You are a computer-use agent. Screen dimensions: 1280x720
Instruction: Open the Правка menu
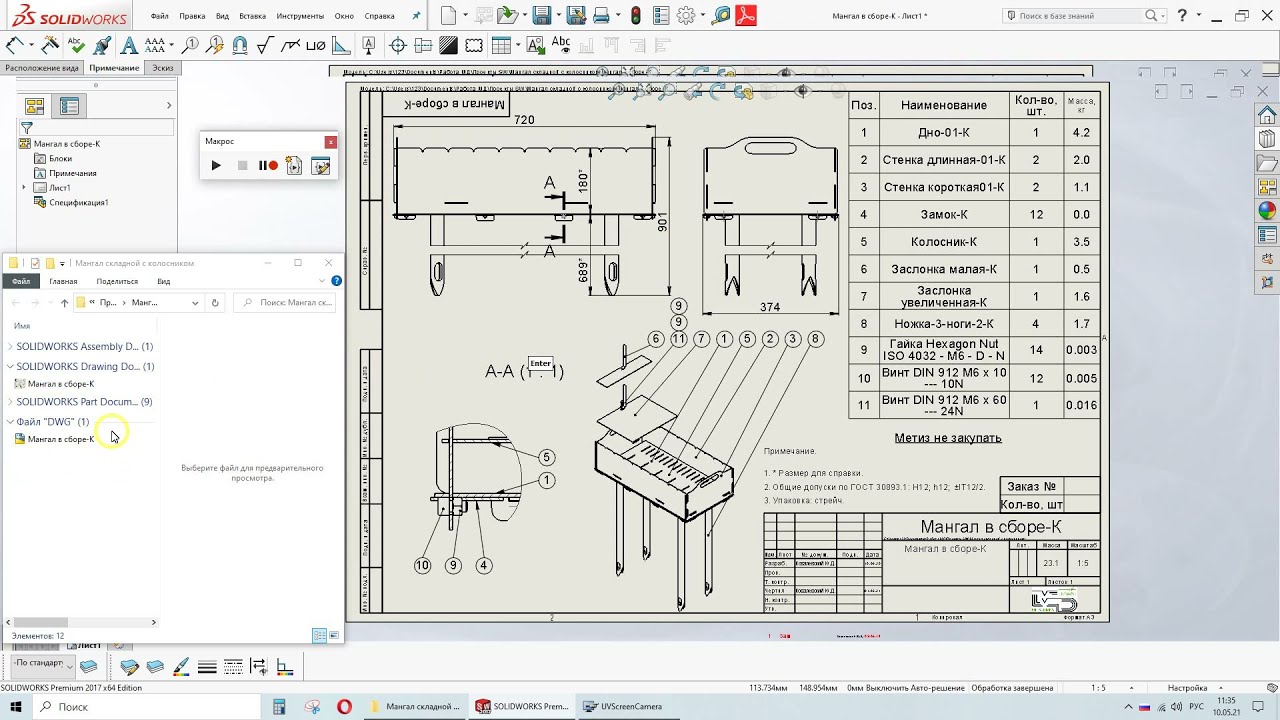(x=192, y=16)
